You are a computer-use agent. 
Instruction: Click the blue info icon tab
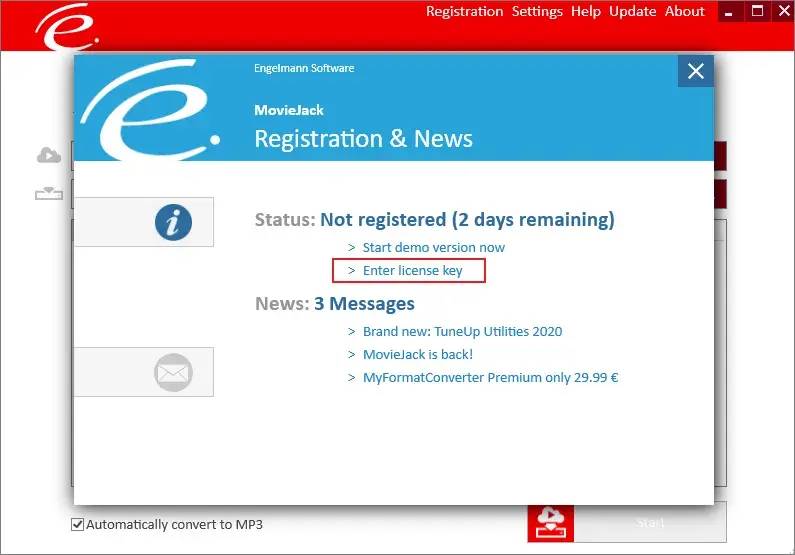[173, 222]
